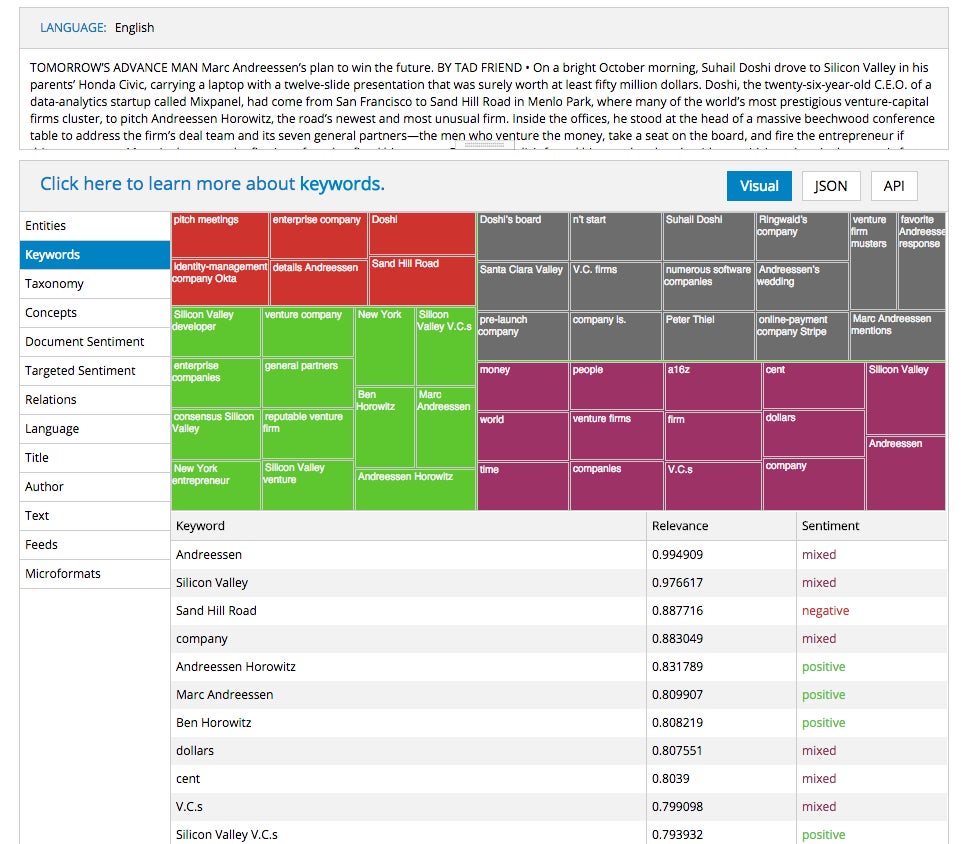Viewport: 969px width, 844px height.
Task: Click the green 'Andreessen Horowitz' treemap tile
Action: click(415, 489)
